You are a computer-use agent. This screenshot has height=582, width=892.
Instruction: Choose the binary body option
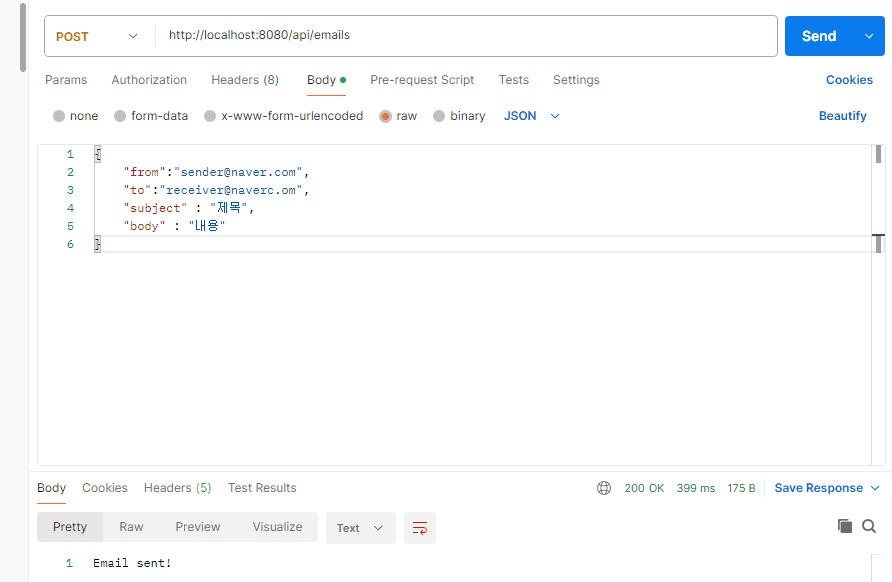pos(439,116)
